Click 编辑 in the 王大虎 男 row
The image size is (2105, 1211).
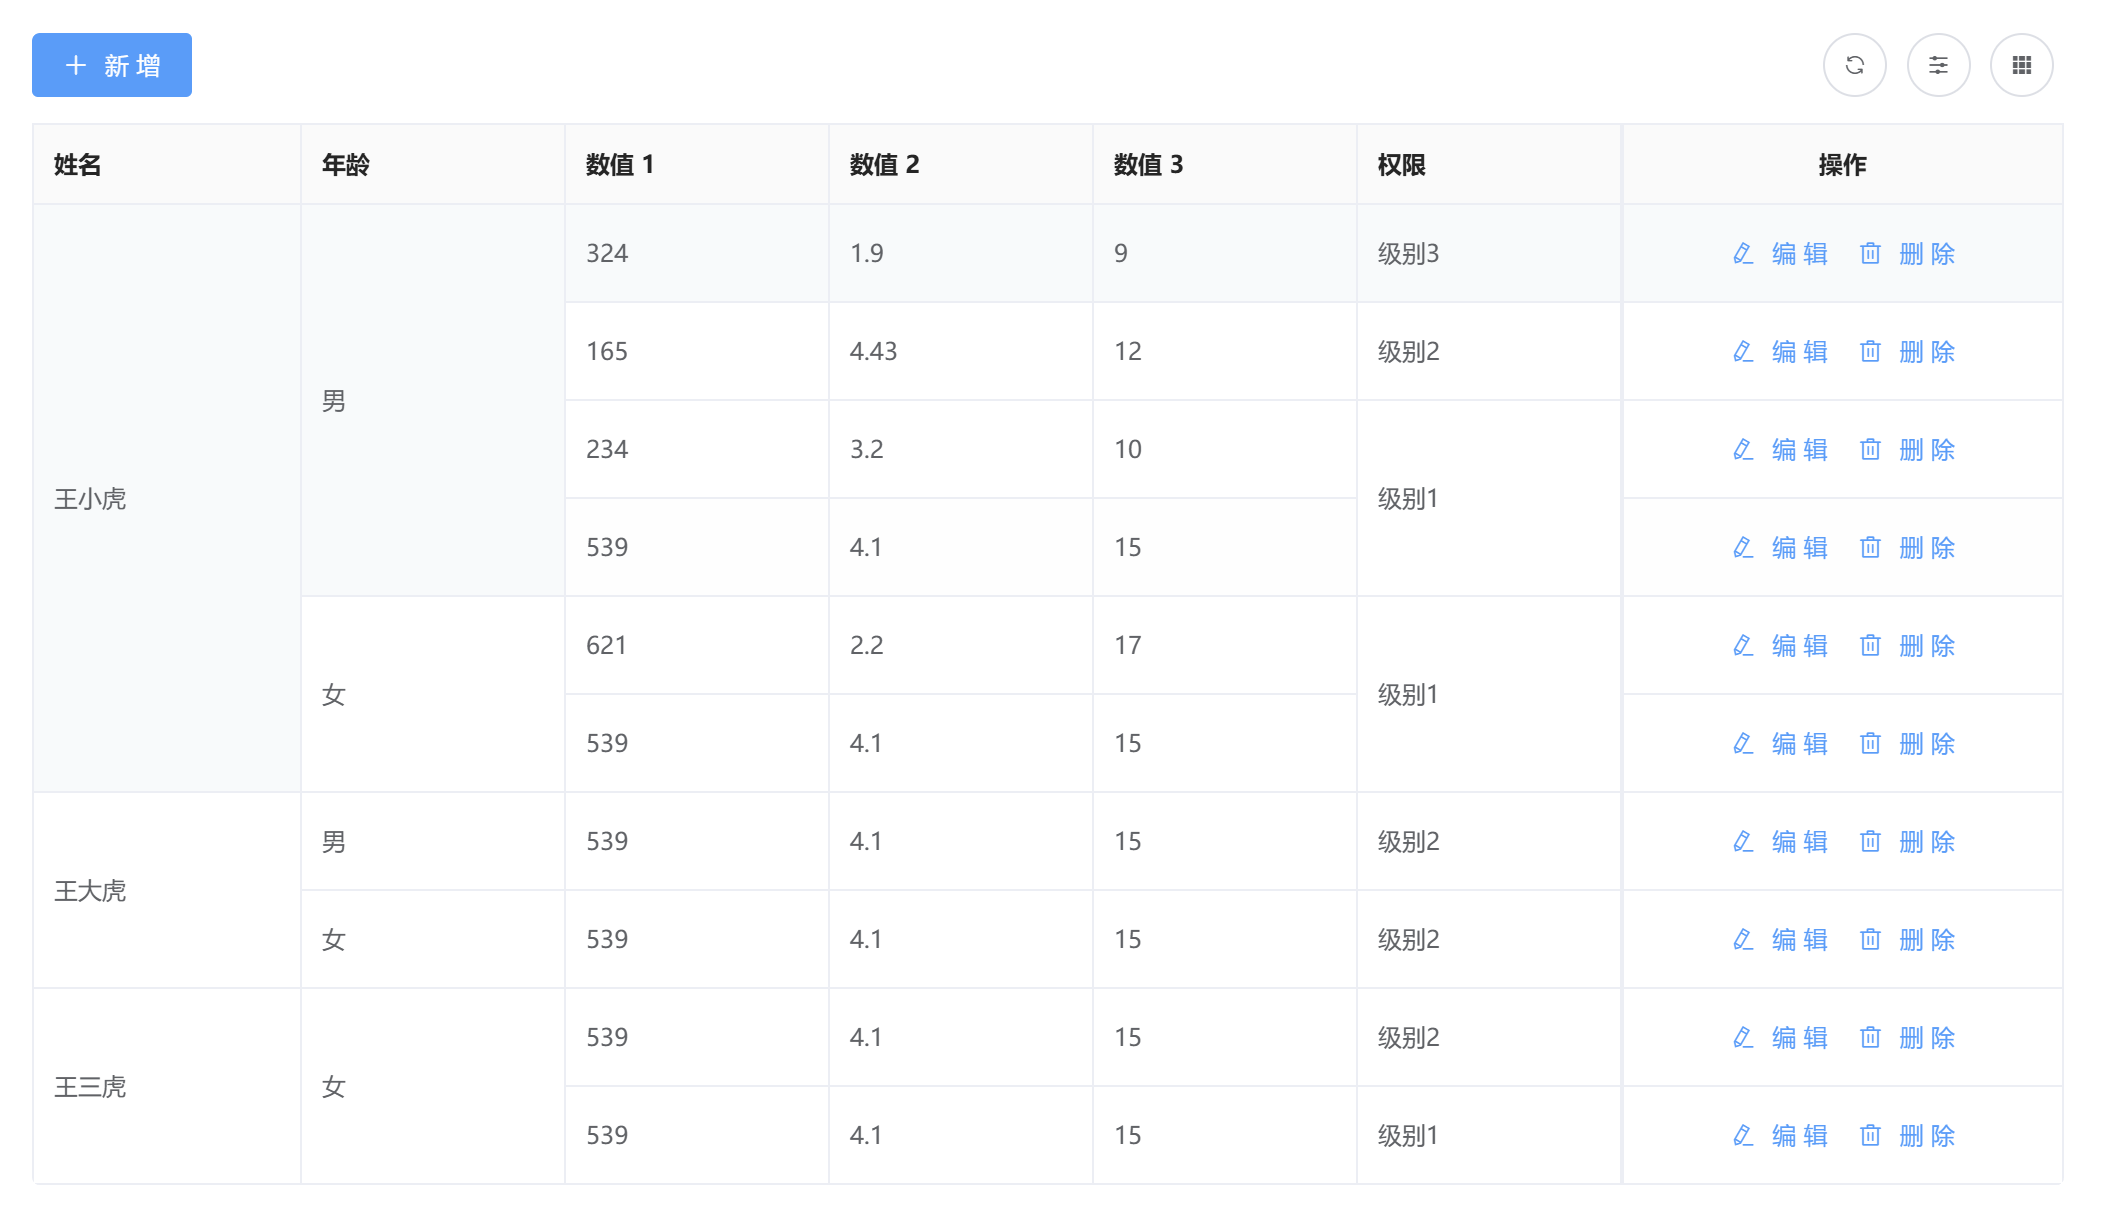(1799, 842)
